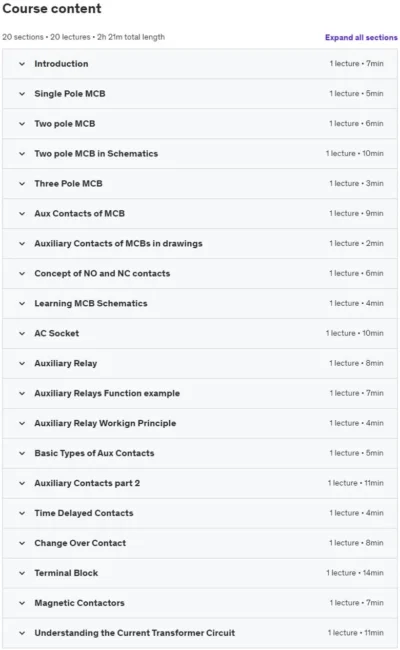Select the Auxiliary Relay Workign Principle title
Image resolution: width=400 pixels, height=650 pixels.
(x=105, y=423)
